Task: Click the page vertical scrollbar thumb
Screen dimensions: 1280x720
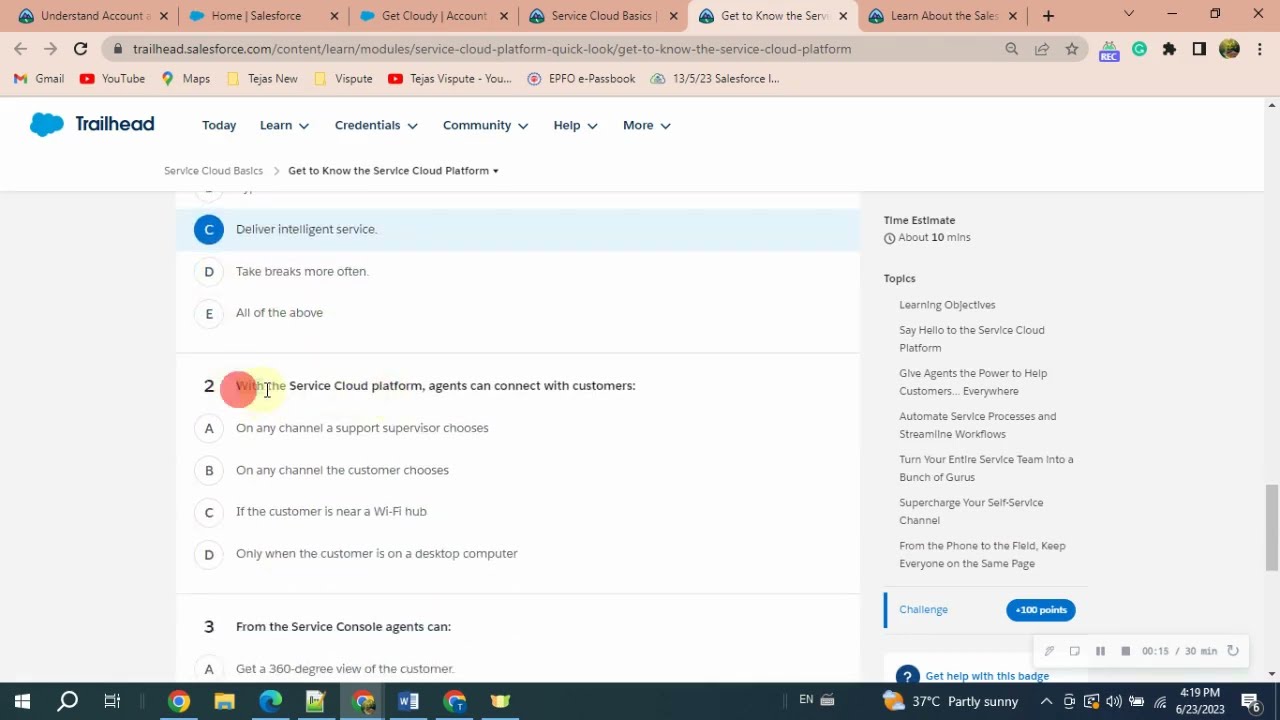Action: pyautogui.click(x=1272, y=527)
